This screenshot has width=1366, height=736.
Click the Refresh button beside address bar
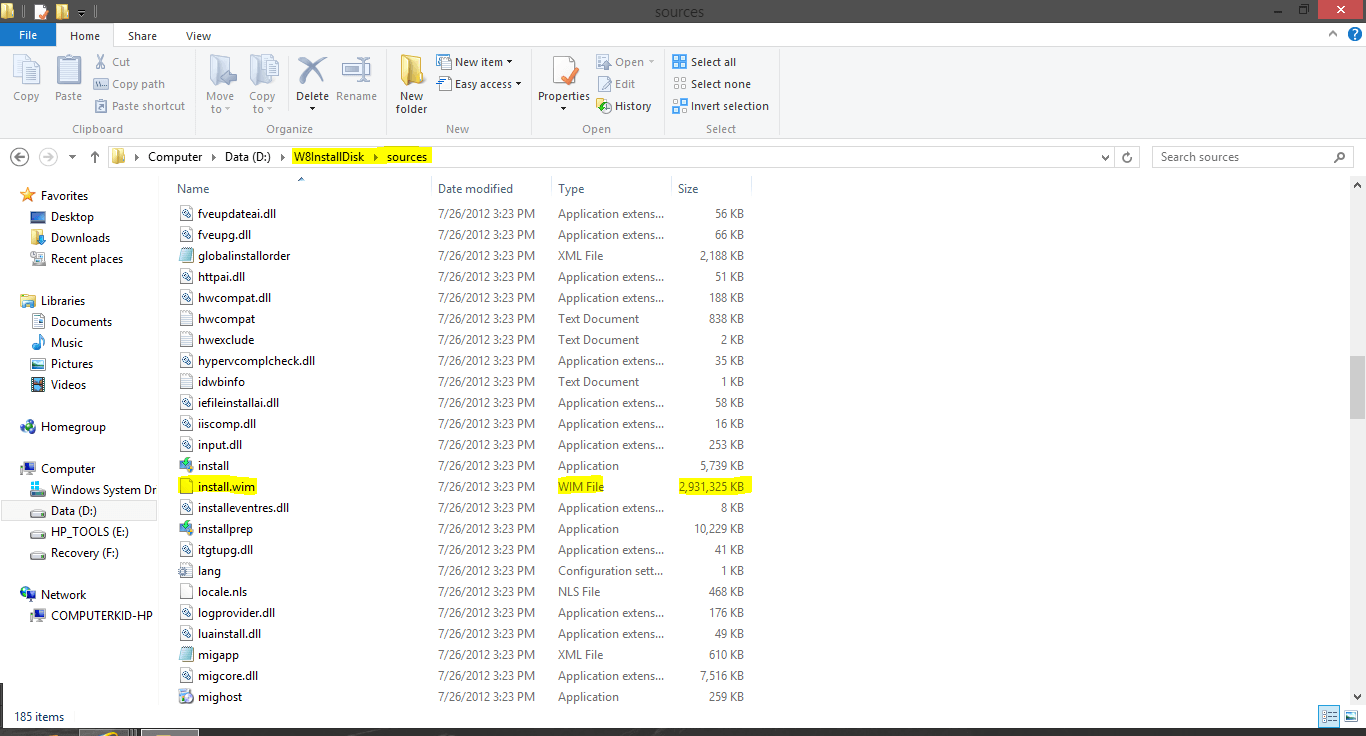coord(1127,157)
